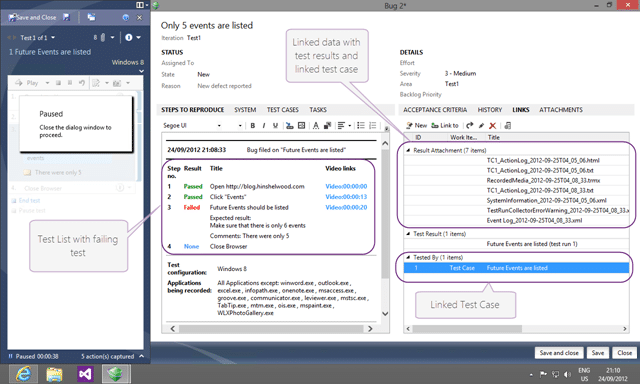Click the font color icon
Screen dimensions: 640x384
(316, 126)
